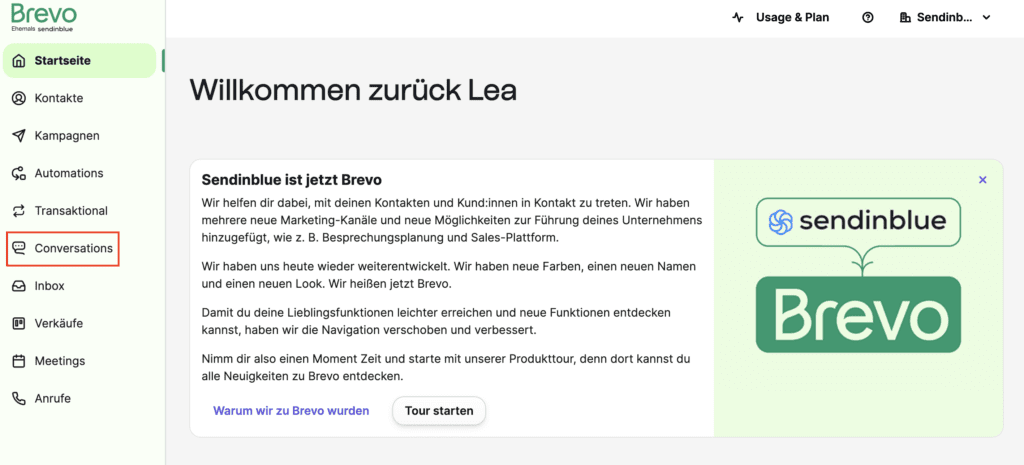Viewport: 1024px width, 465px height.
Task: Dismiss the Sendinblue ist jetzt Brevo banner
Action: 983,180
